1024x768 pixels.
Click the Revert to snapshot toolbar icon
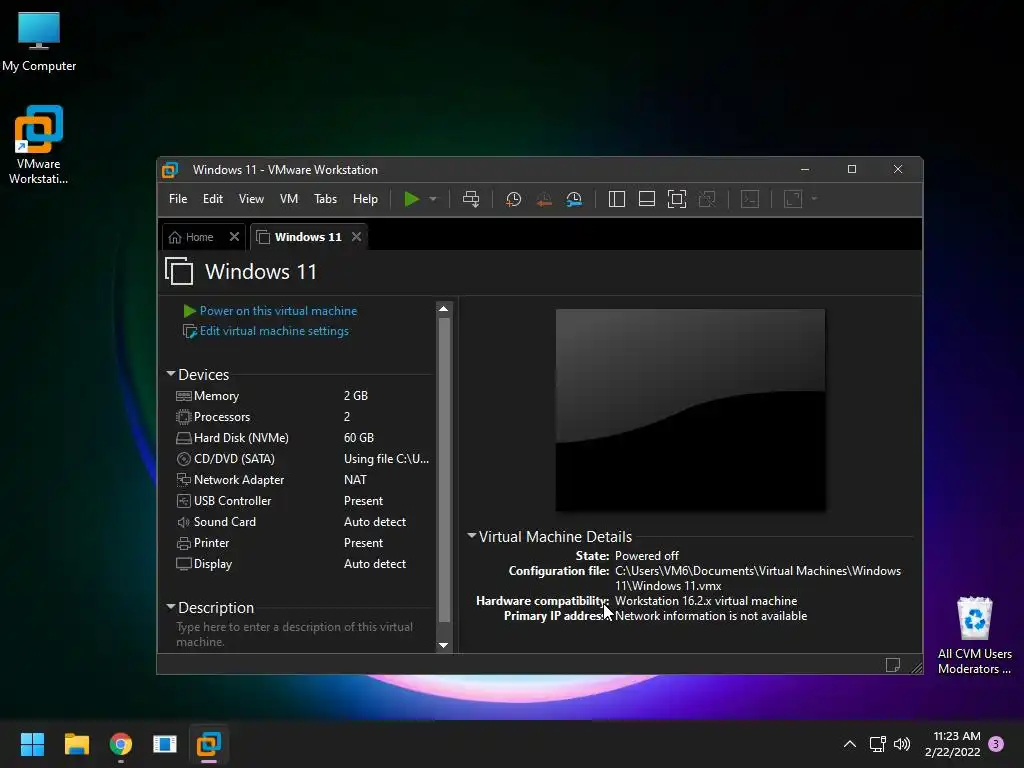point(543,199)
